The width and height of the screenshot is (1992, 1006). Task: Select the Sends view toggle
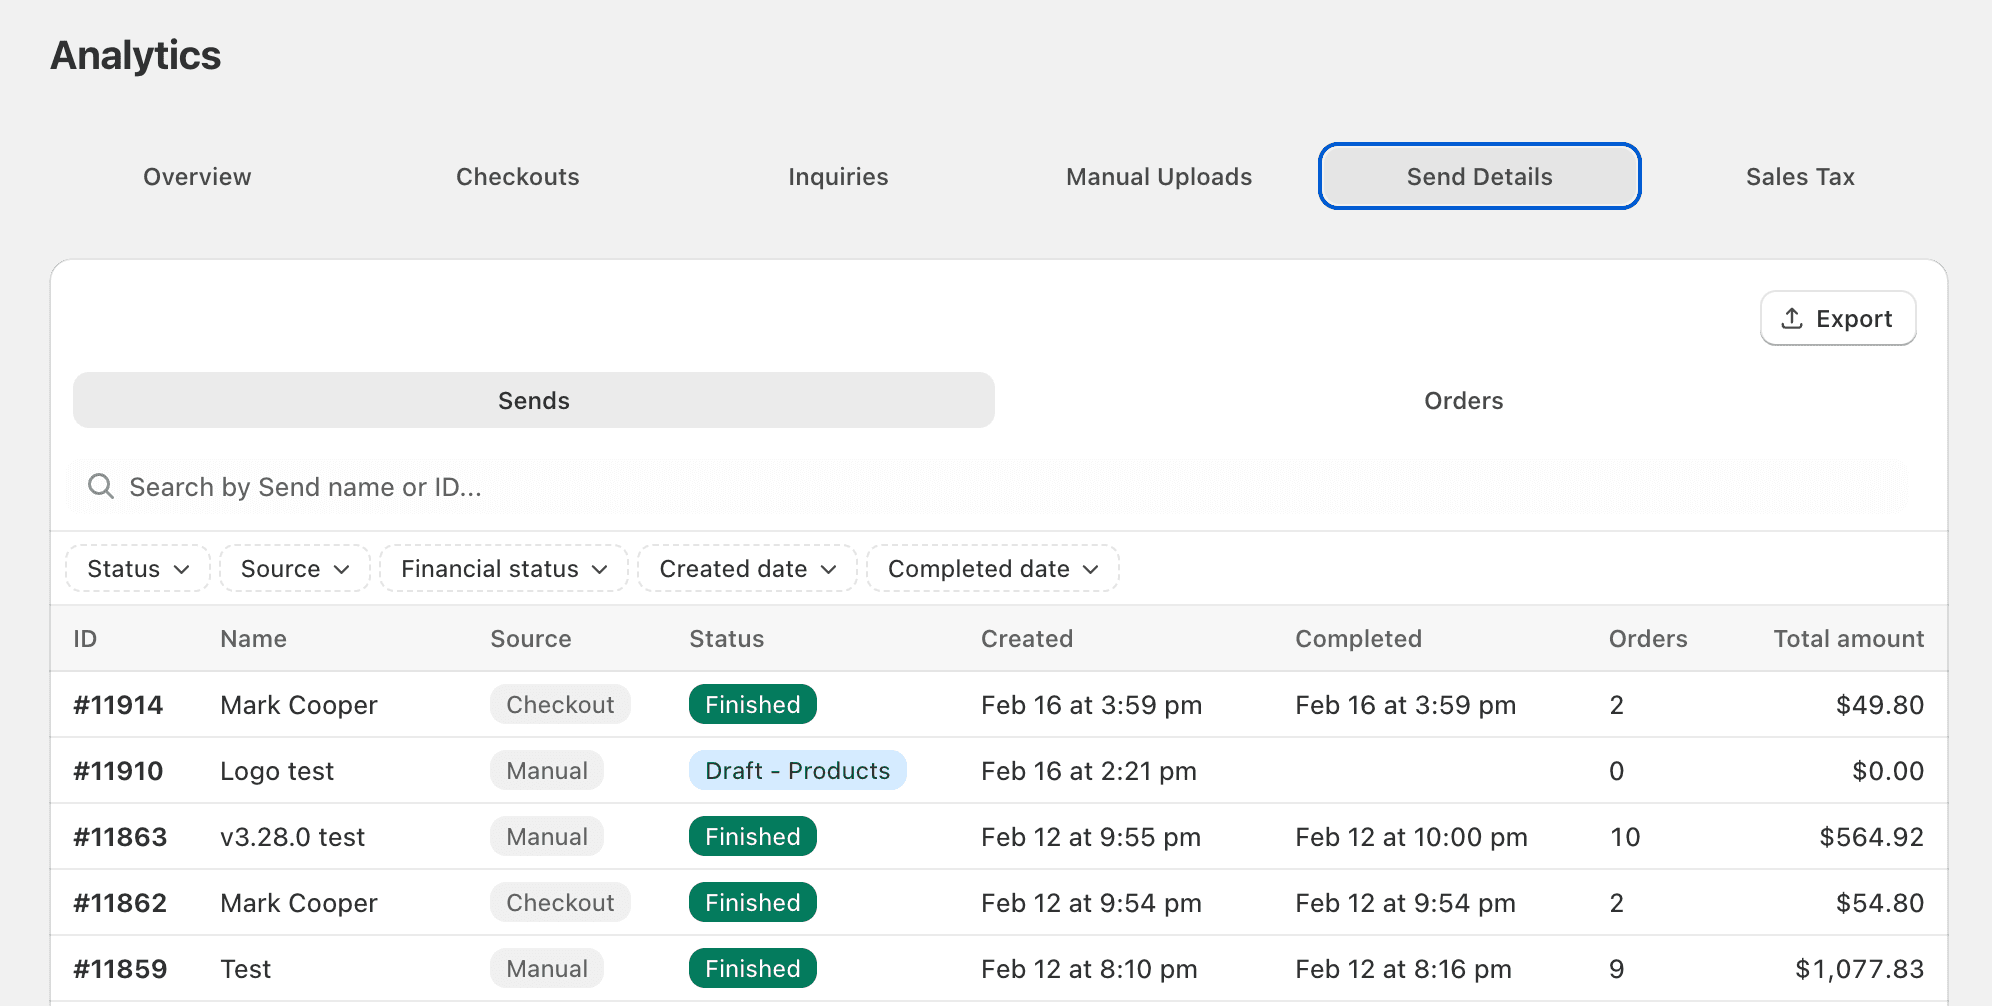pos(533,400)
